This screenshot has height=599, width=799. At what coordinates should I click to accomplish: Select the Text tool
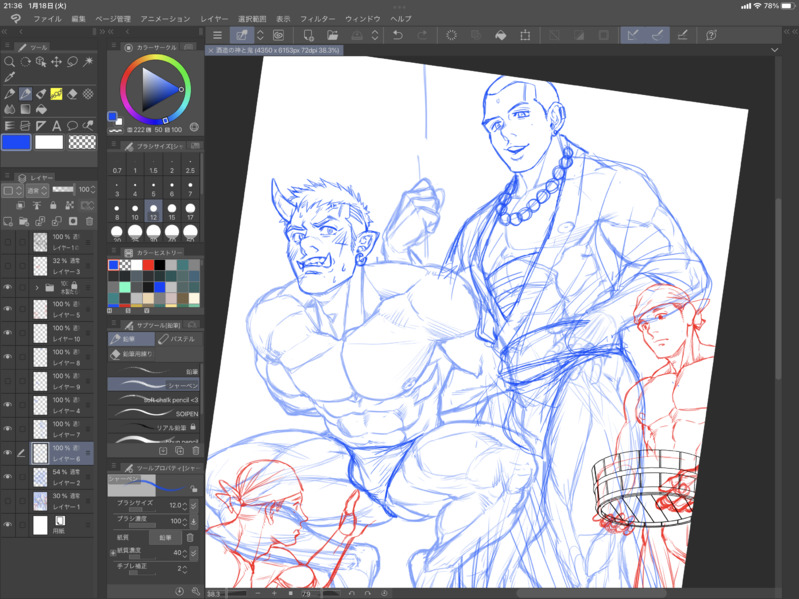pyautogui.click(x=56, y=125)
